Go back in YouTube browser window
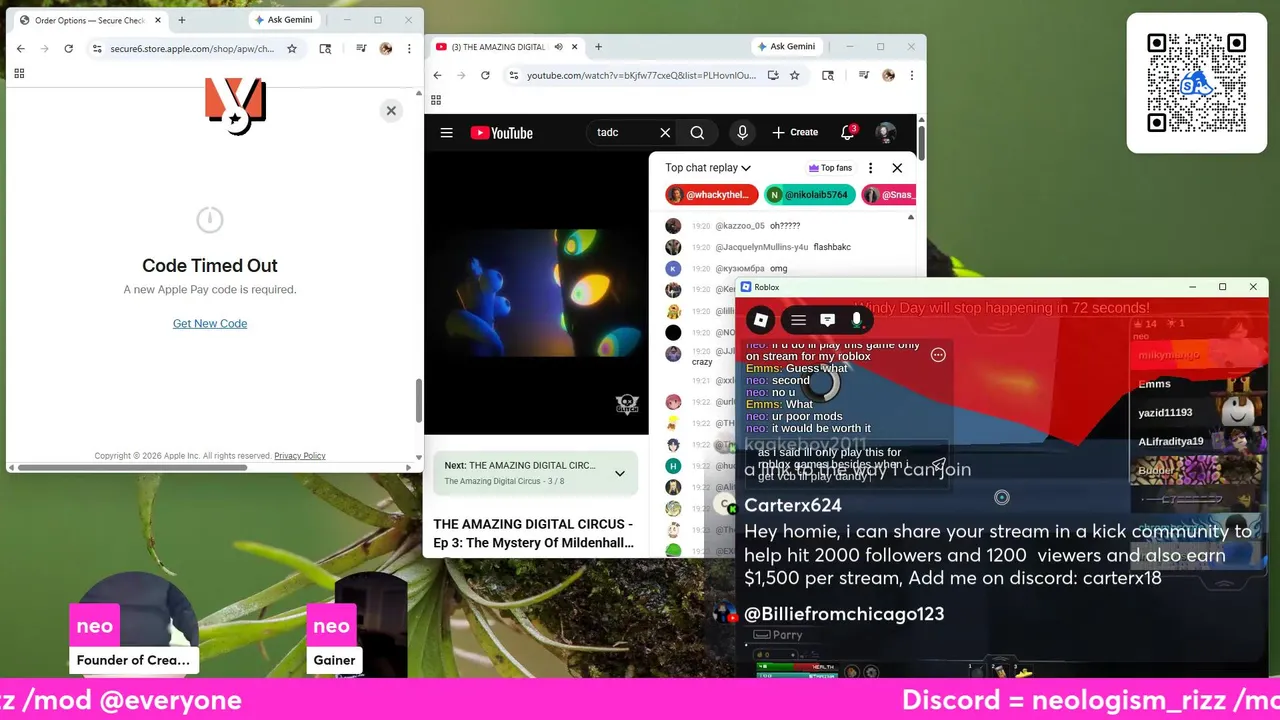 pyautogui.click(x=437, y=75)
